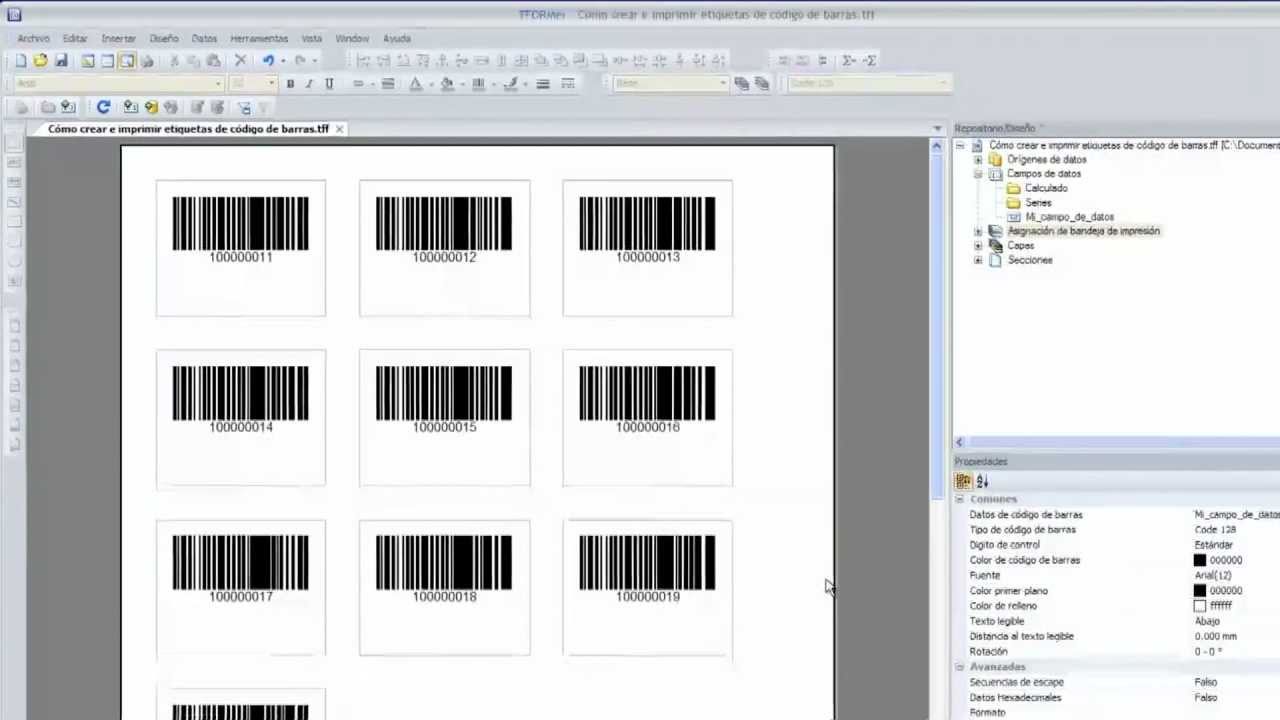This screenshot has height=720, width=1280.
Task: Click the Color primer plano black swatch
Action: coord(1200,591)
